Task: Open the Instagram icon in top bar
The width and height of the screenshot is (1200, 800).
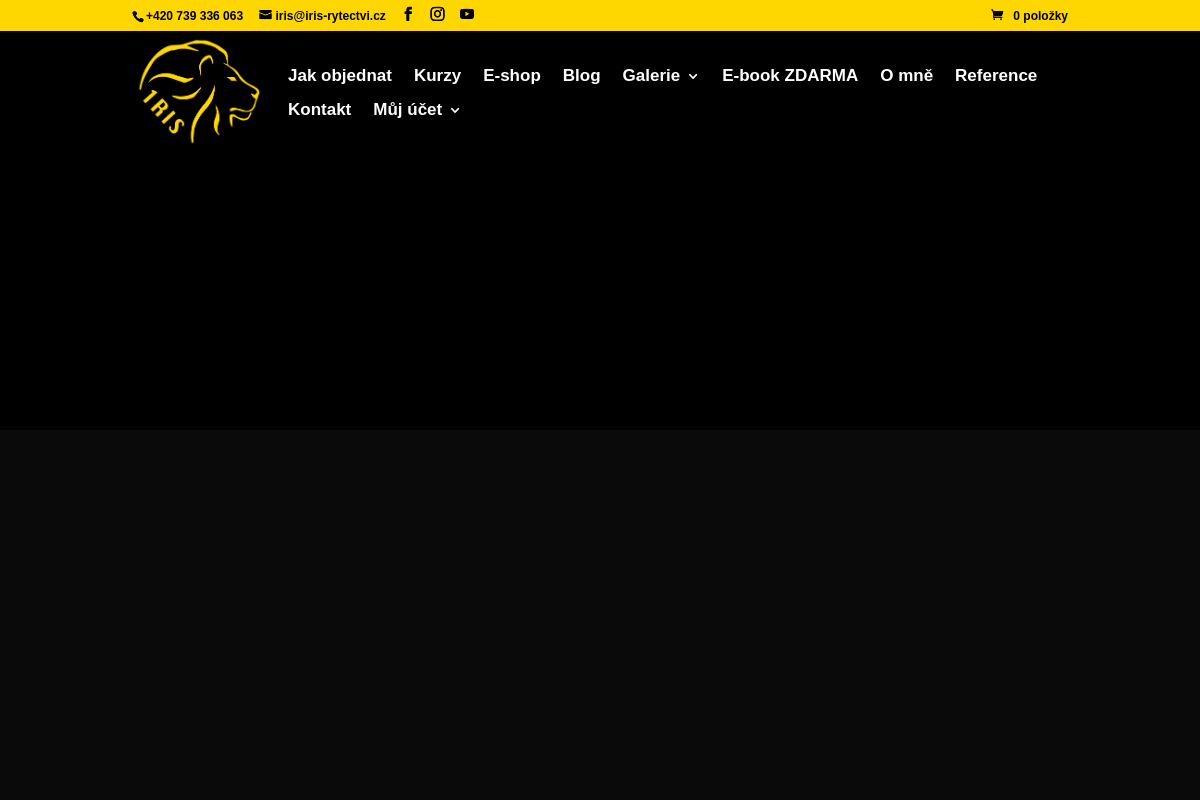Action: pyautogui.click(x=437, y=14)
